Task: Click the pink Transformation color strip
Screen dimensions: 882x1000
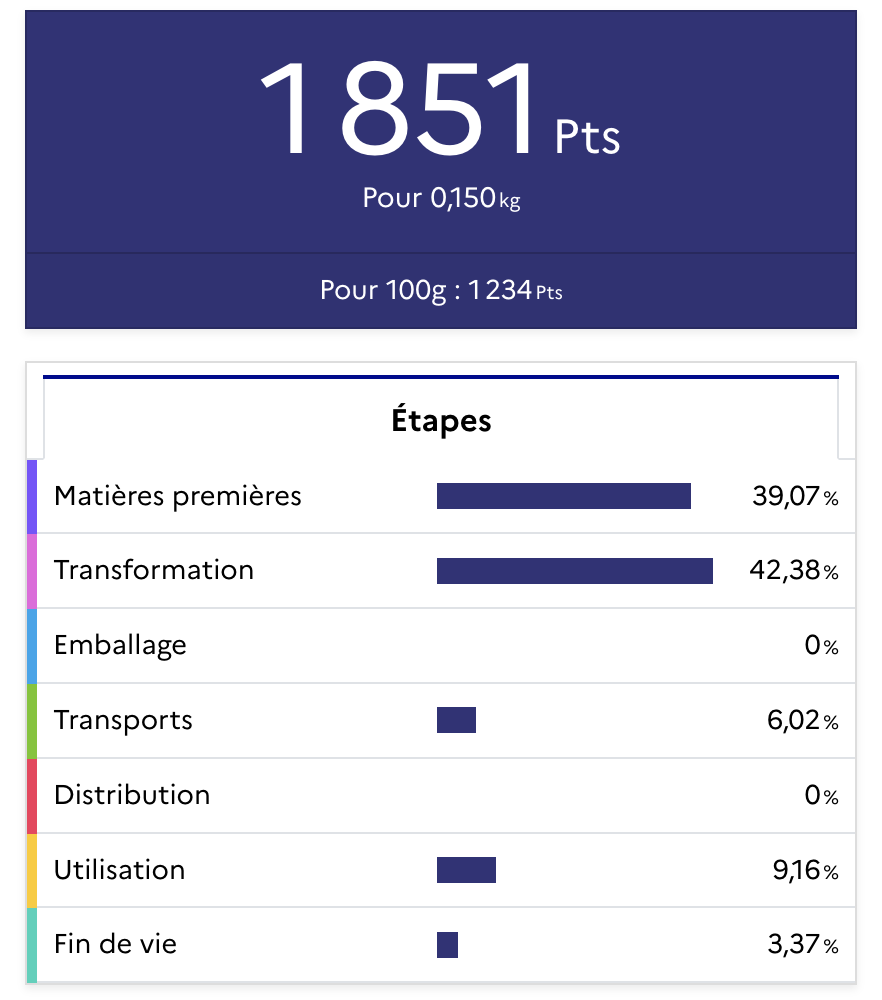Action: (32, 571)
